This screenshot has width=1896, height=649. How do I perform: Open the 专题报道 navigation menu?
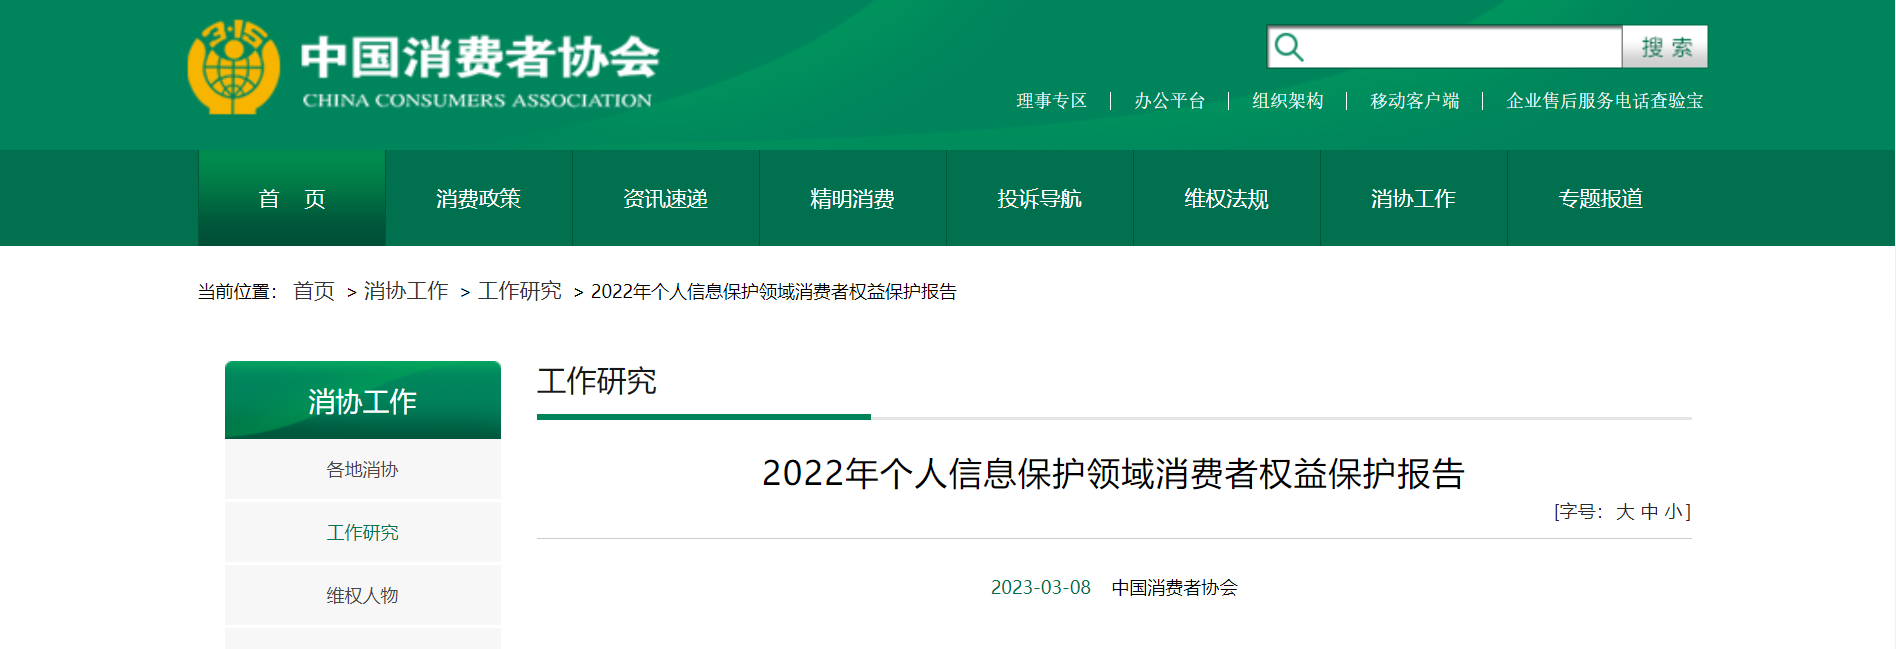pos(1600,199)
